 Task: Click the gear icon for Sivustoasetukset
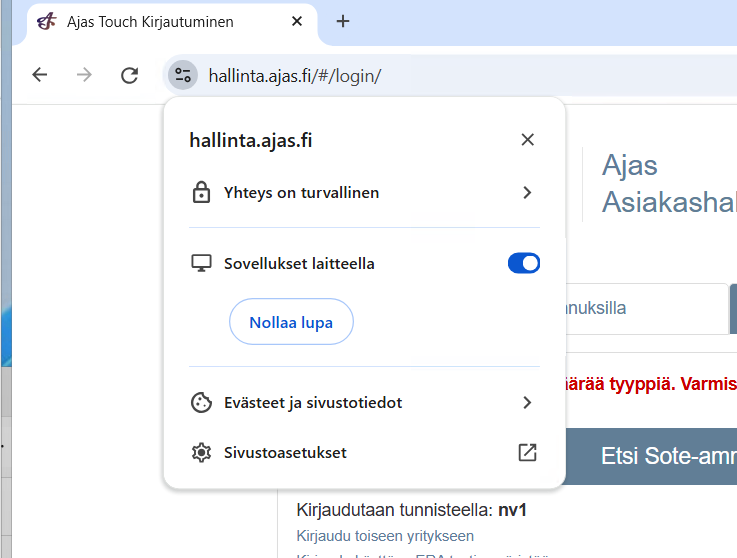tap(201, 453)
